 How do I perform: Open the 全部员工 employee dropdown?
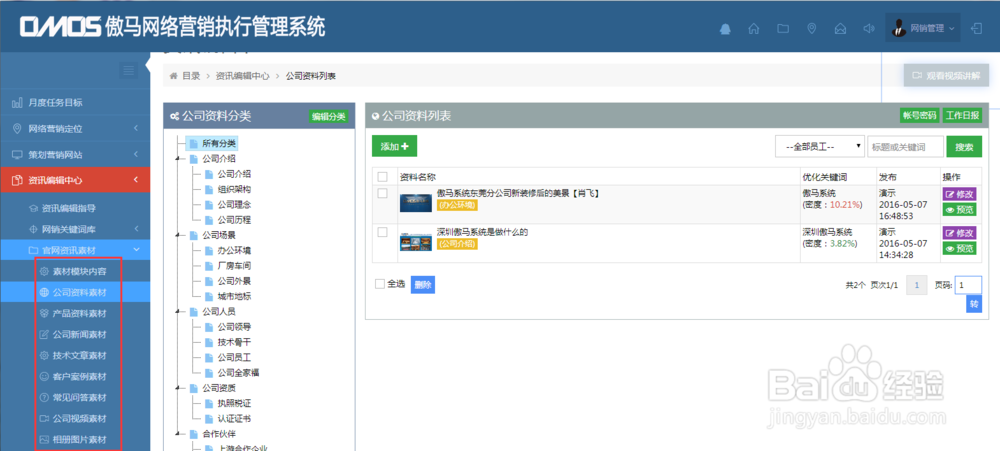[x=820, y=146]
